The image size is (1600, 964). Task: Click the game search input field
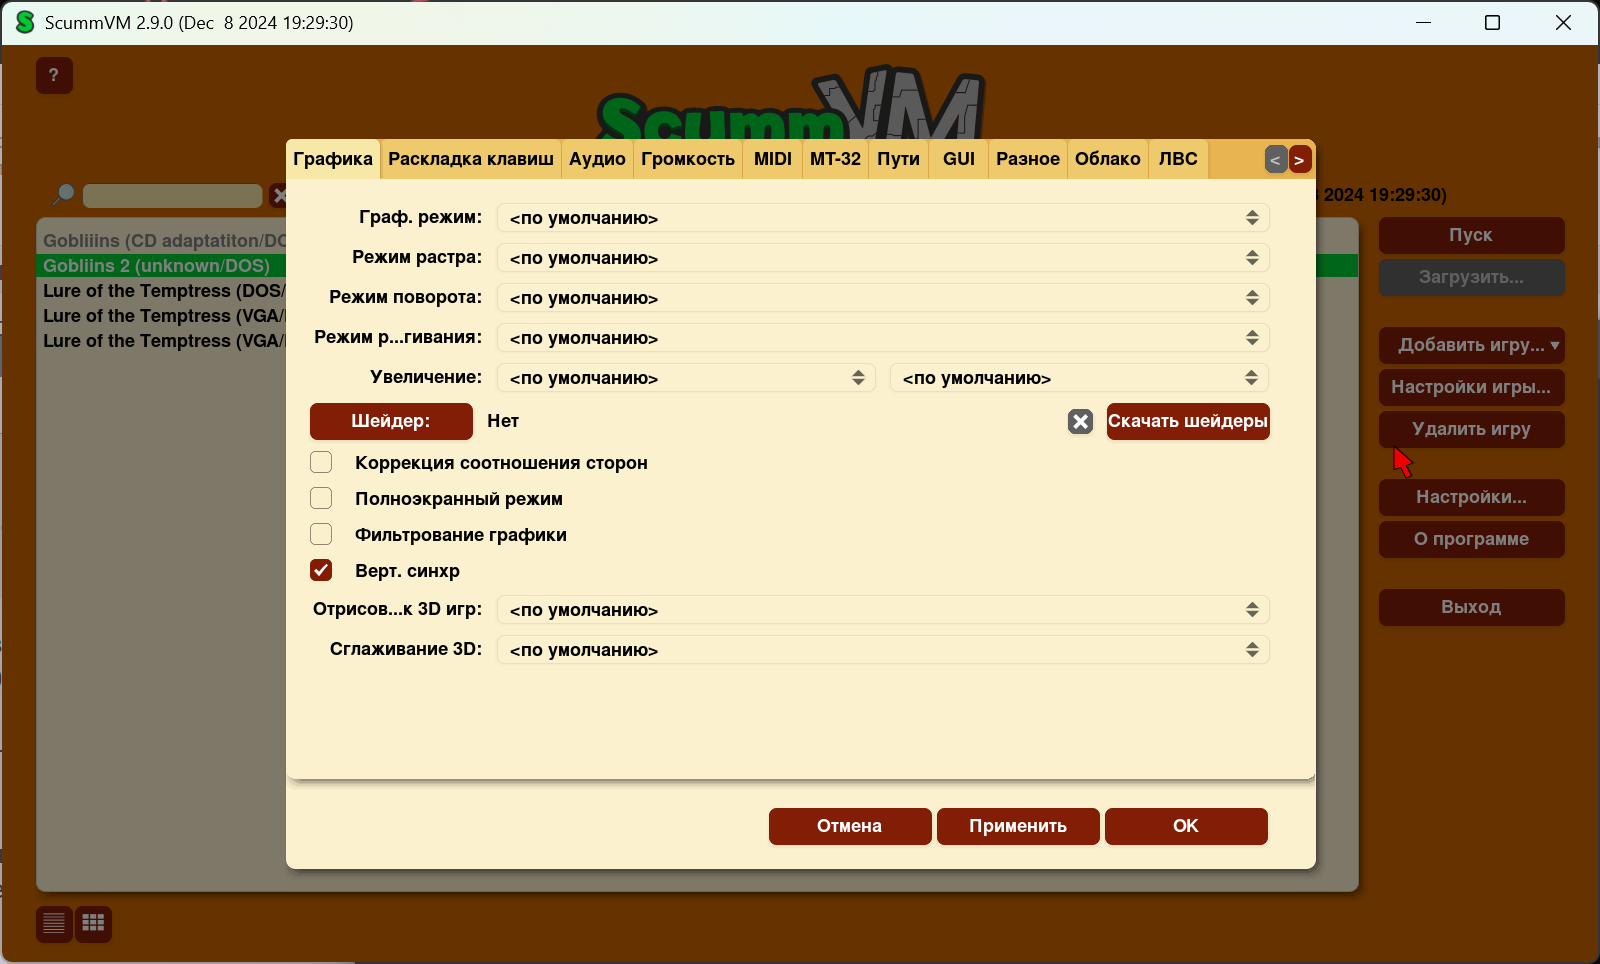[x=172, y=196]
